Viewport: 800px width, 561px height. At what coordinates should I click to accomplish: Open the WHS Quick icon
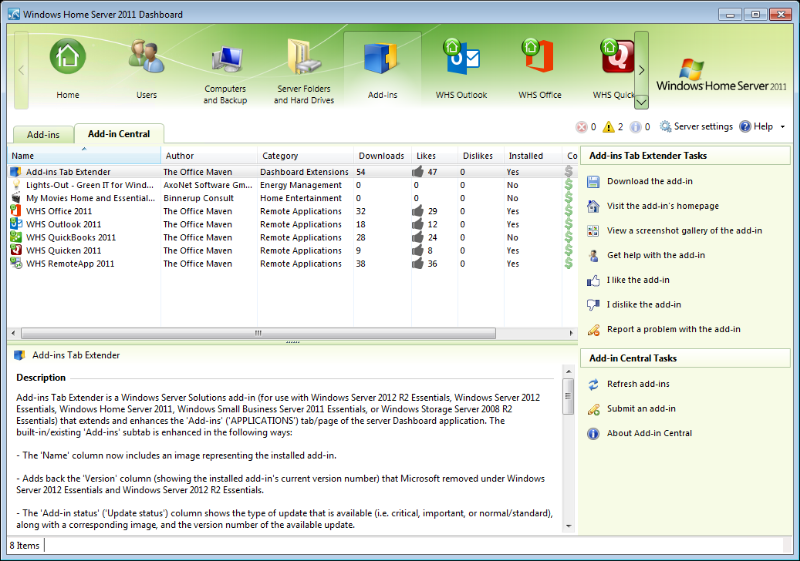point(617,56)
